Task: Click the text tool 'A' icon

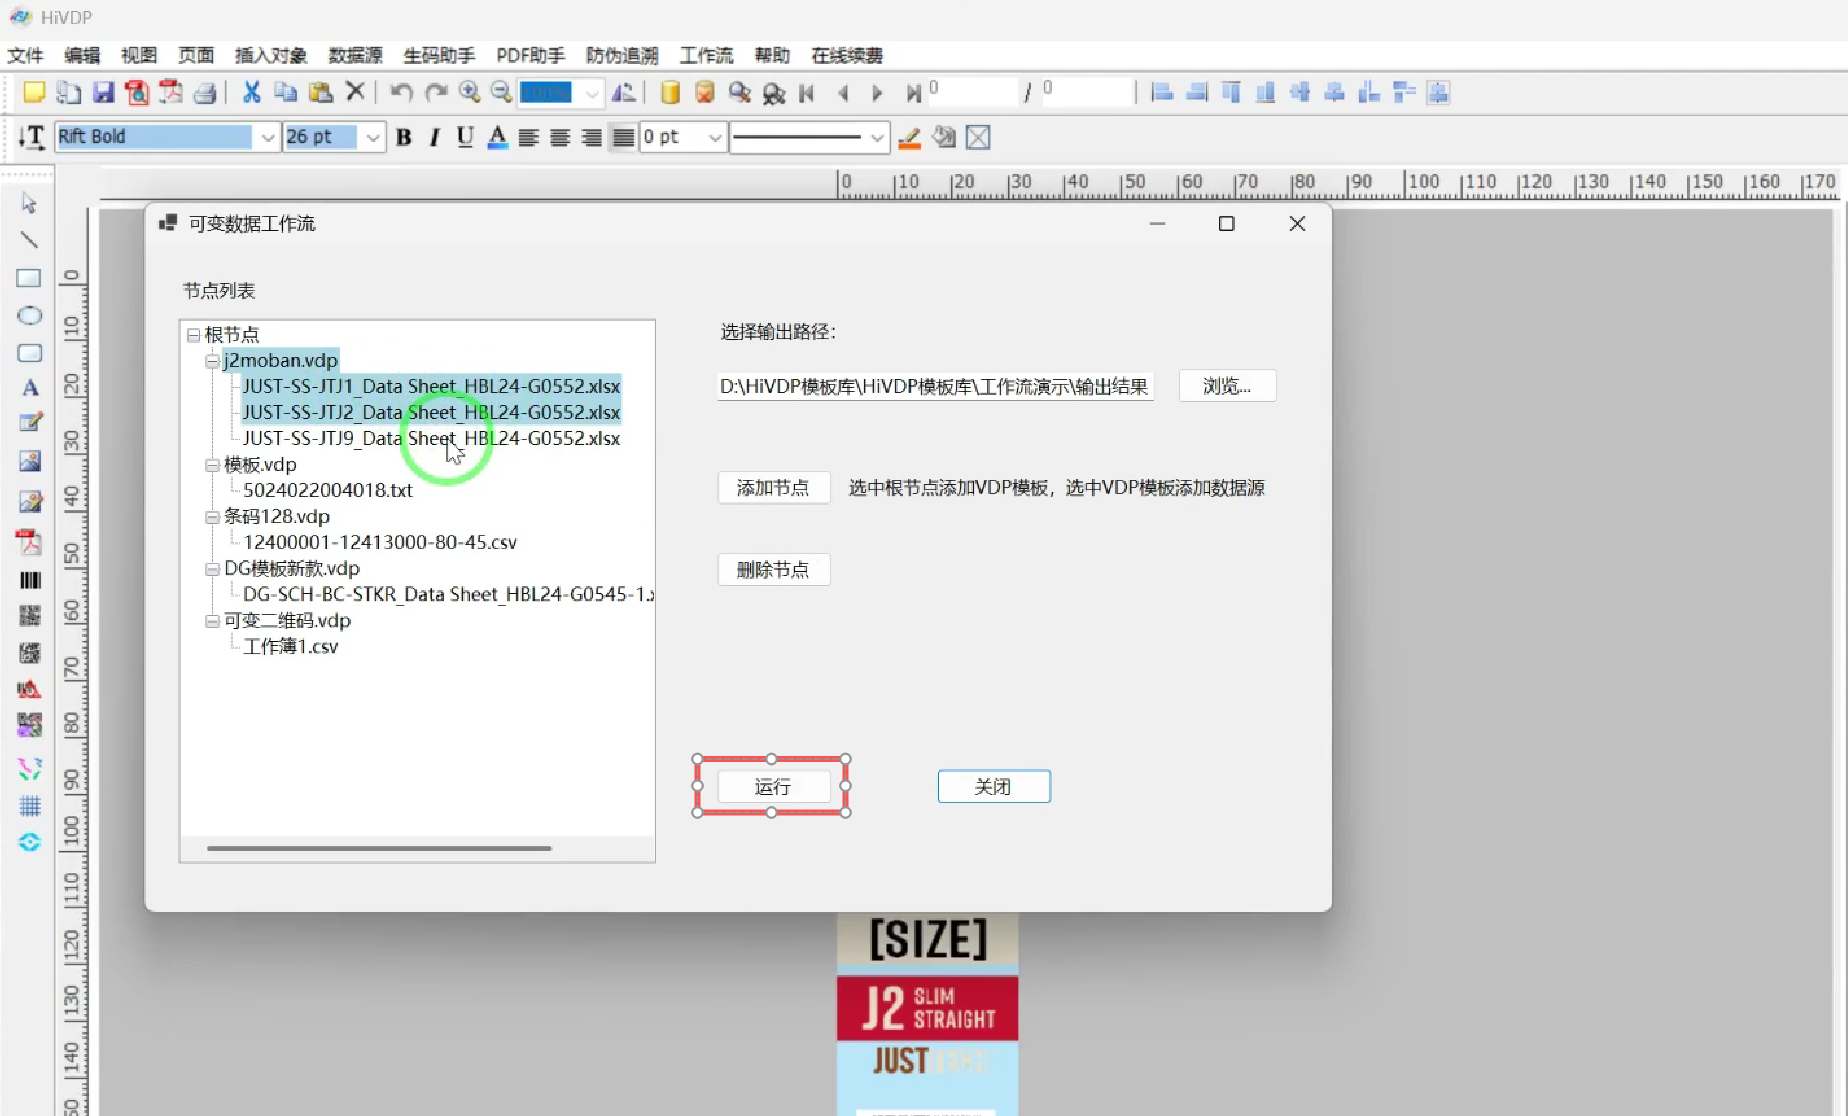Action: [x=30, y=388]
